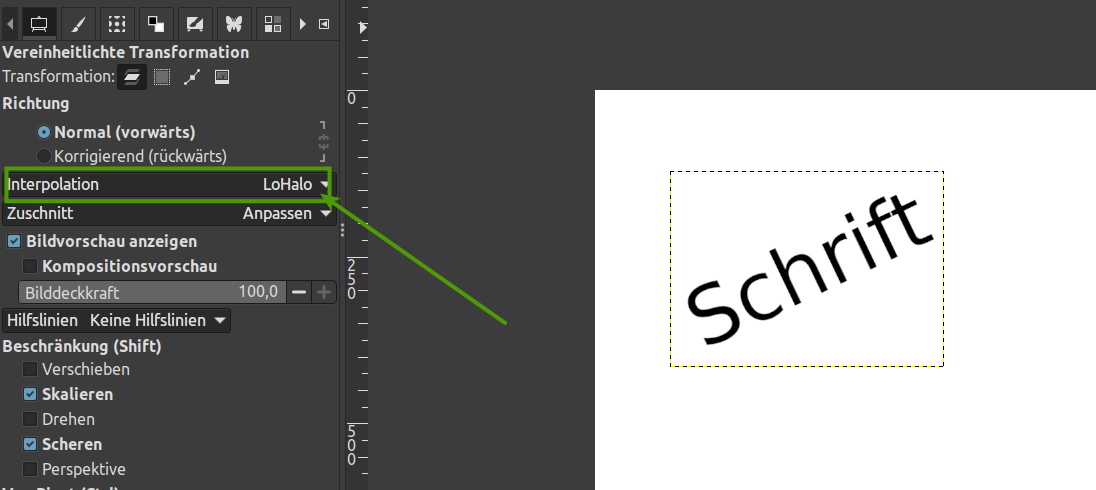The image size is (1096, 490).
Task: Click the chain link icon beside Richtung
Action: pos(323,142)
